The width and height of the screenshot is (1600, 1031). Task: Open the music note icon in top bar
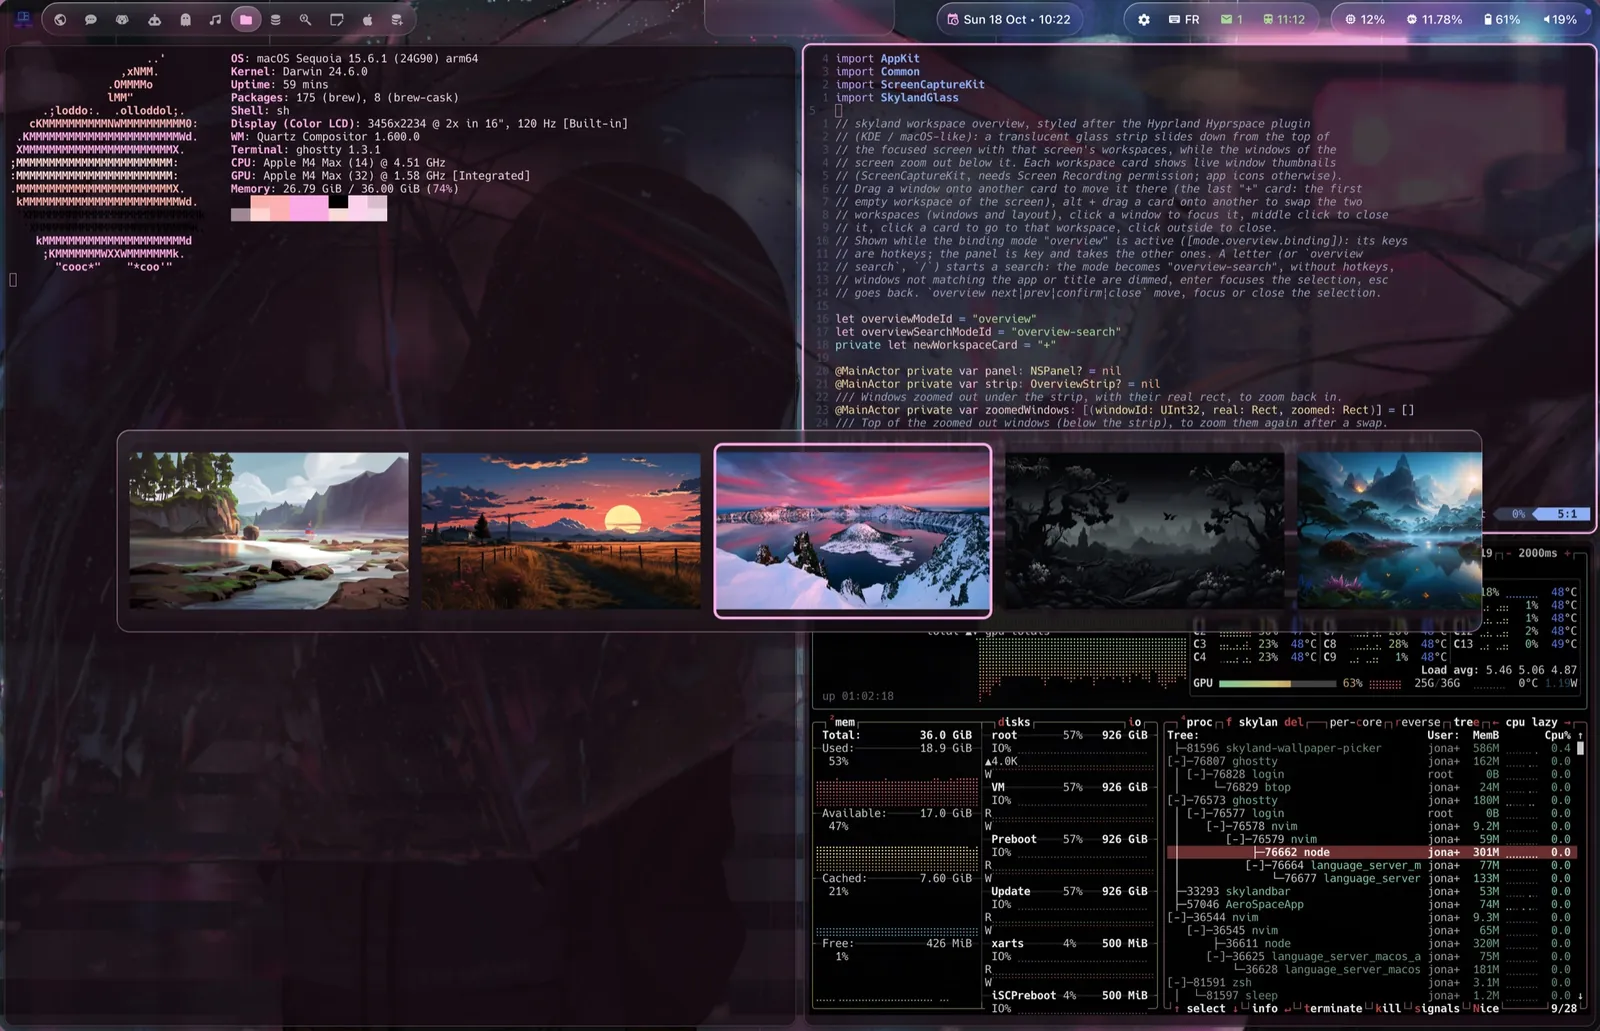215,19
